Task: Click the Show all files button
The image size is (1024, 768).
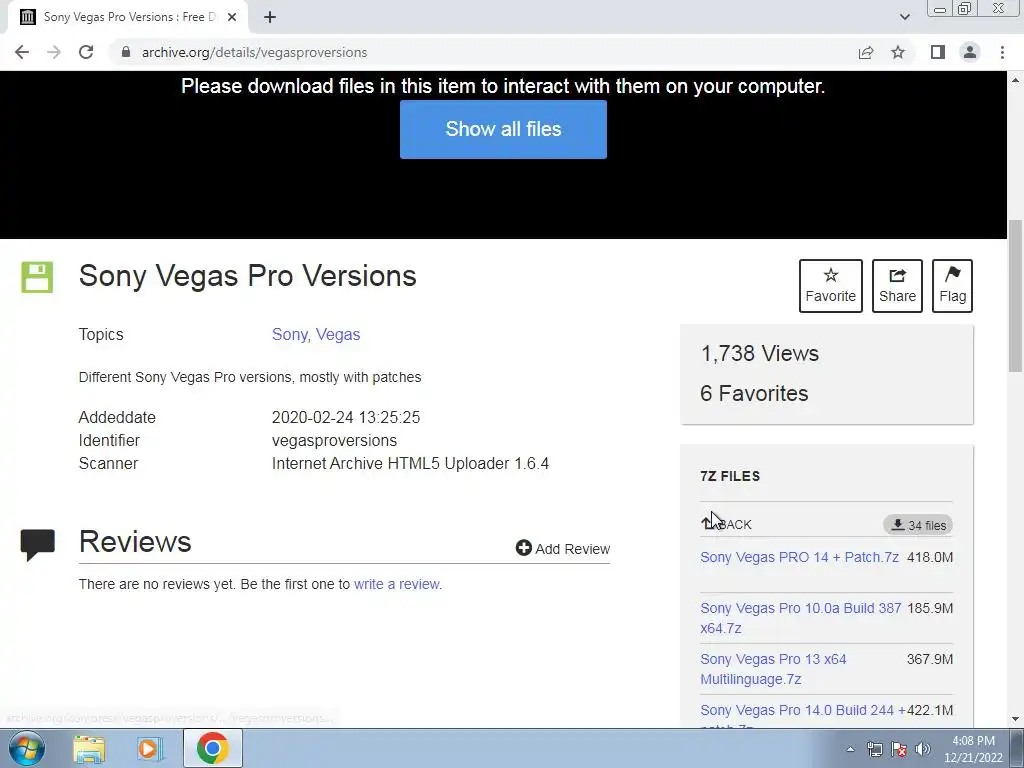Action: click(x=503, y=129)
